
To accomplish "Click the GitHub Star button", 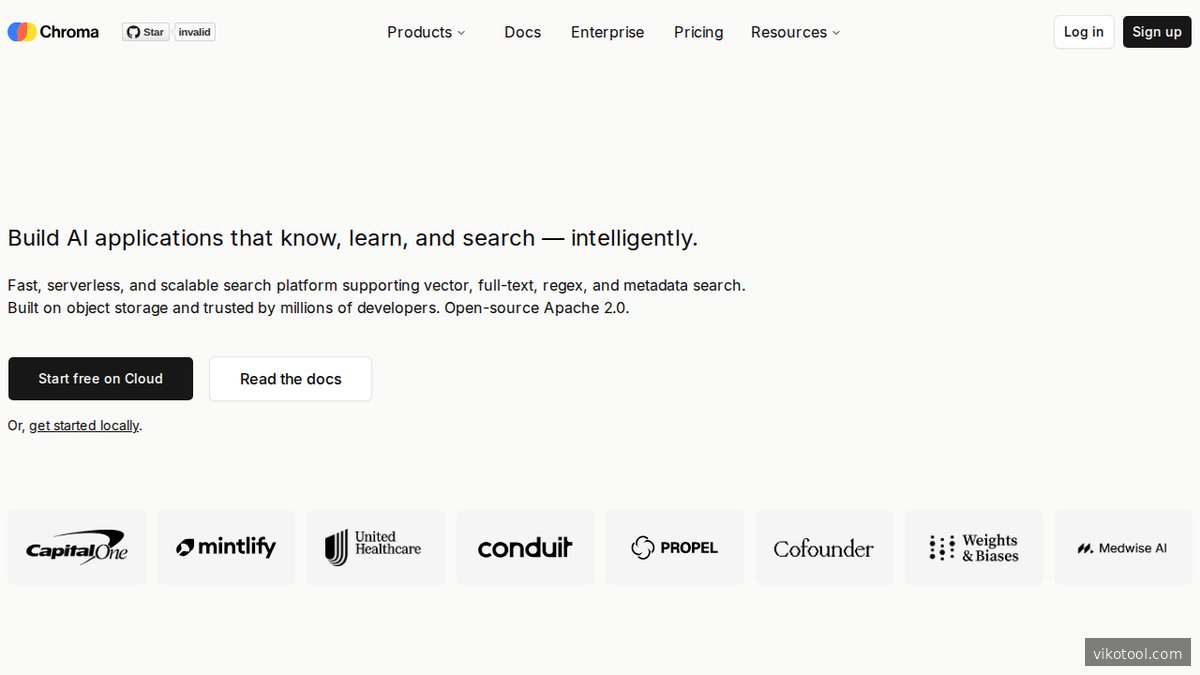I will click(x=146, y=32).
